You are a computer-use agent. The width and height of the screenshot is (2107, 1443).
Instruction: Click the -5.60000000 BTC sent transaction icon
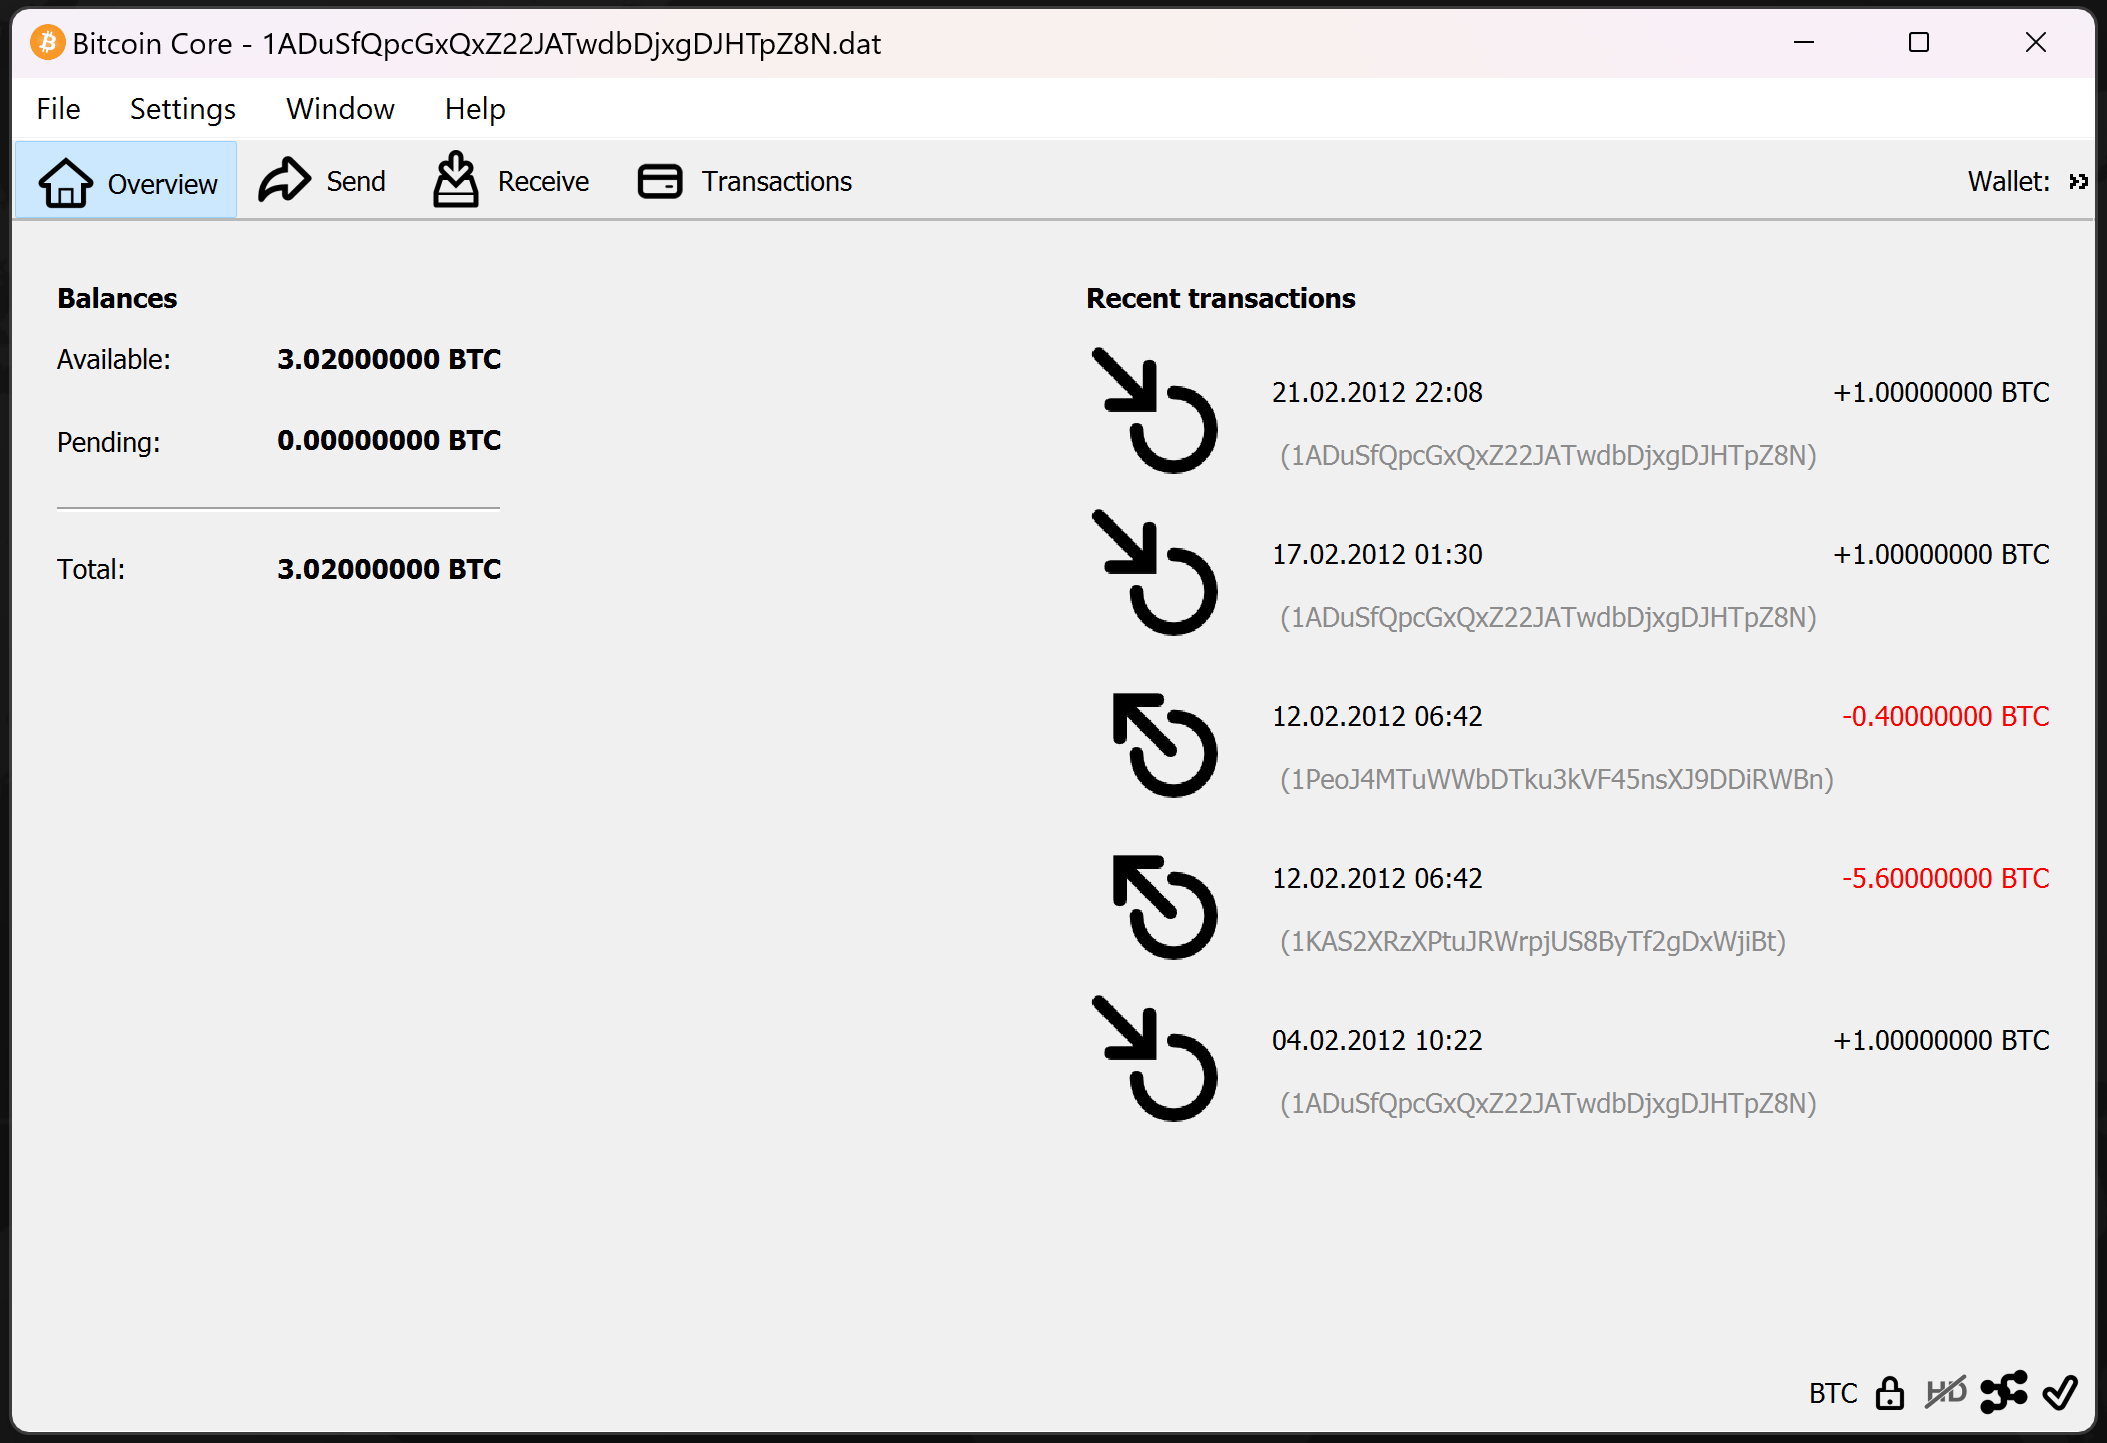point(1163,907)
